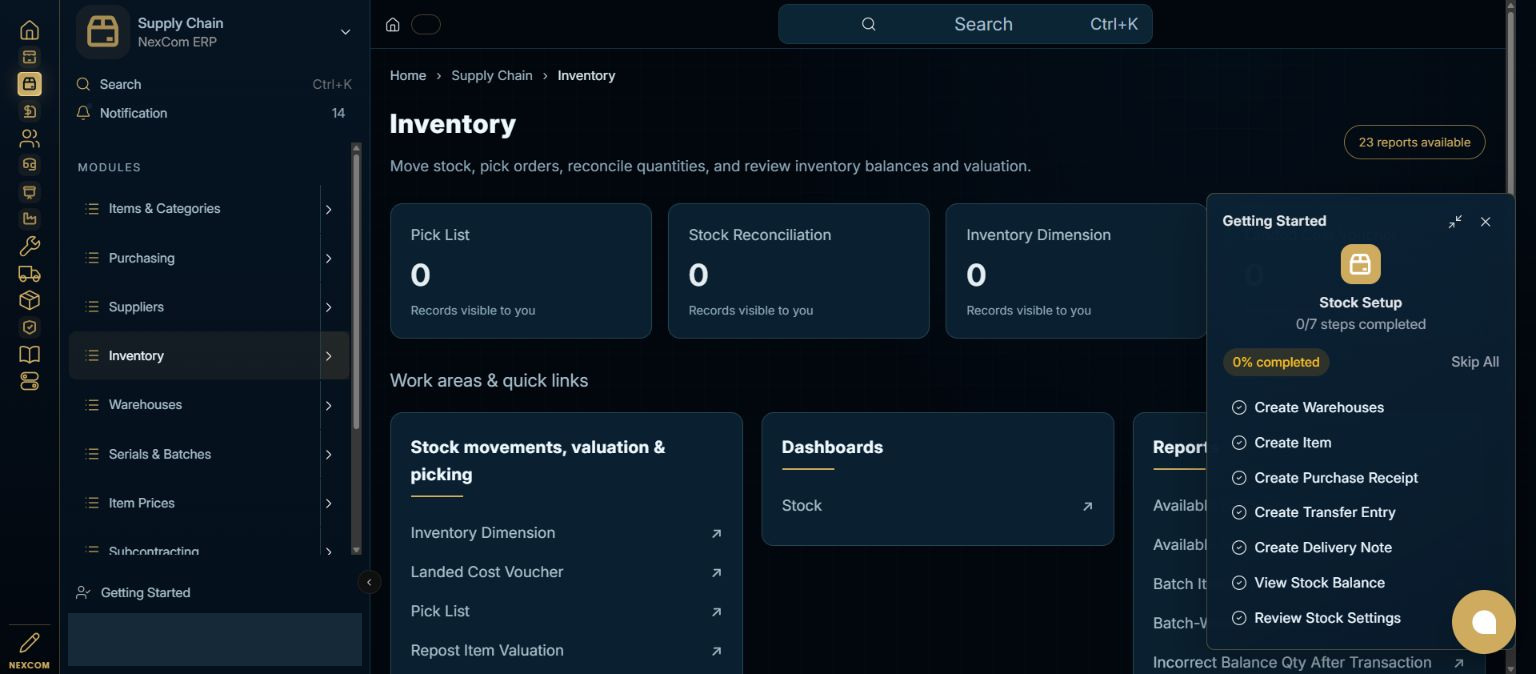Select Purchasing module in sidebar
The image size is (1536, 674).
coord(195,258)
